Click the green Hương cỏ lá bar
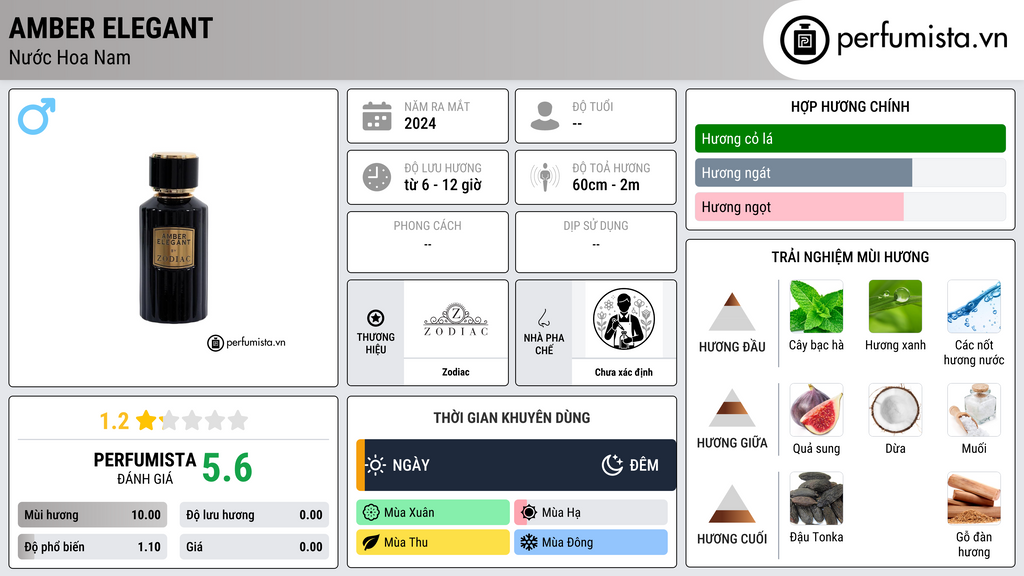This screenshot has height=576, width=1024. [850, 138]
